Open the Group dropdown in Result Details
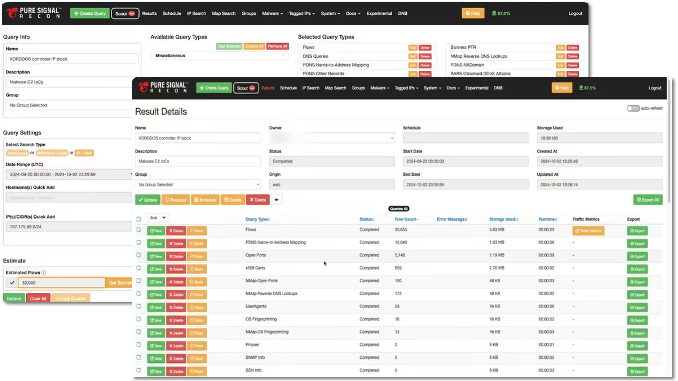Screen dimensions: 678x381 point(198,185)
